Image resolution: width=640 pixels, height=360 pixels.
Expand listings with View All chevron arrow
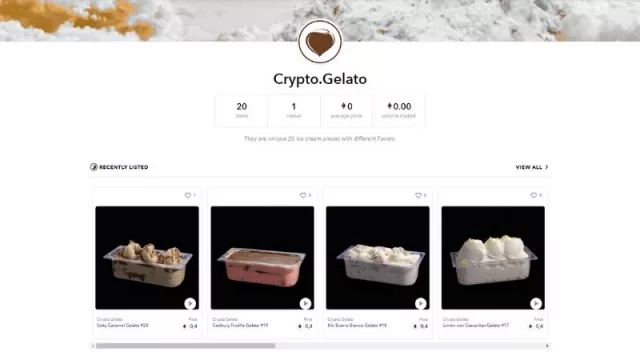(547, 167)
